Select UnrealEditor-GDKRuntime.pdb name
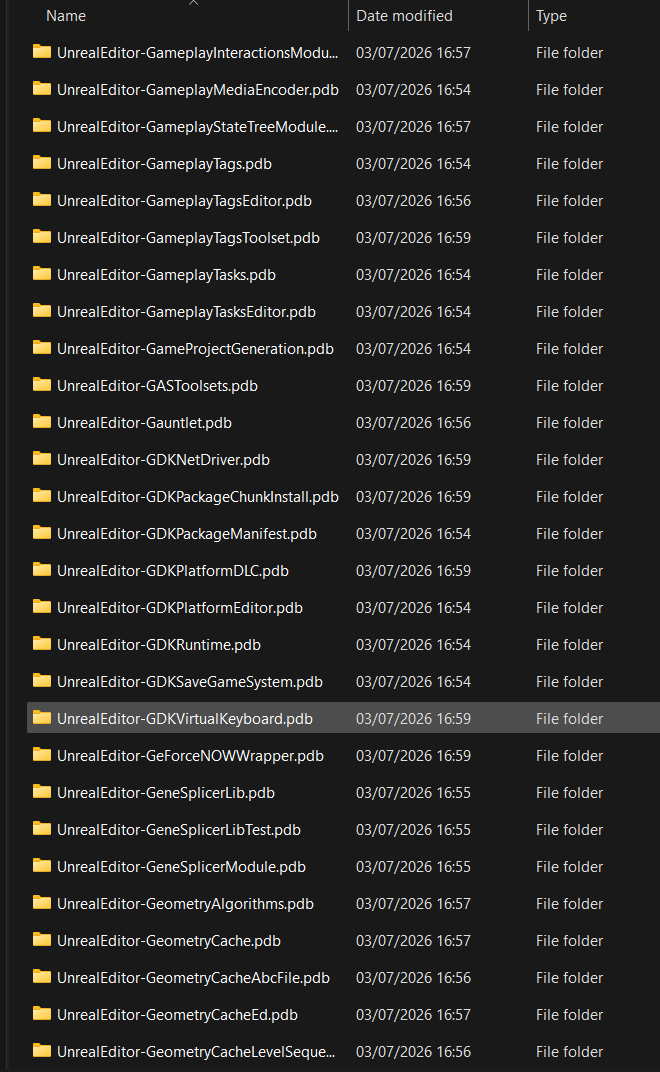Image resolution: width=660 pixels, height=1072 pixels. pyautogui.click(x=159, y=643)
